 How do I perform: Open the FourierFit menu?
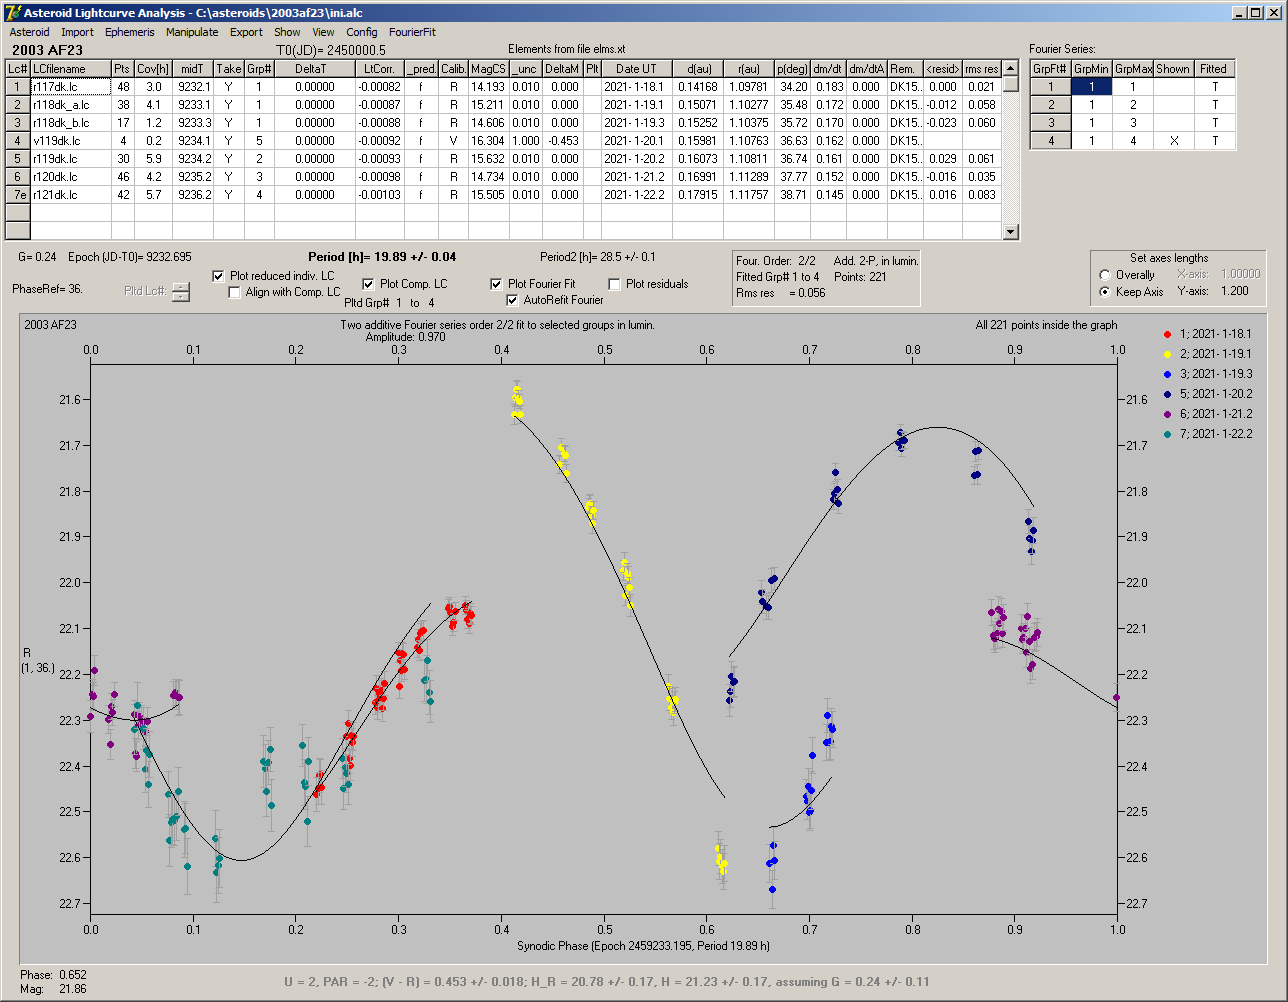(412, 32)
